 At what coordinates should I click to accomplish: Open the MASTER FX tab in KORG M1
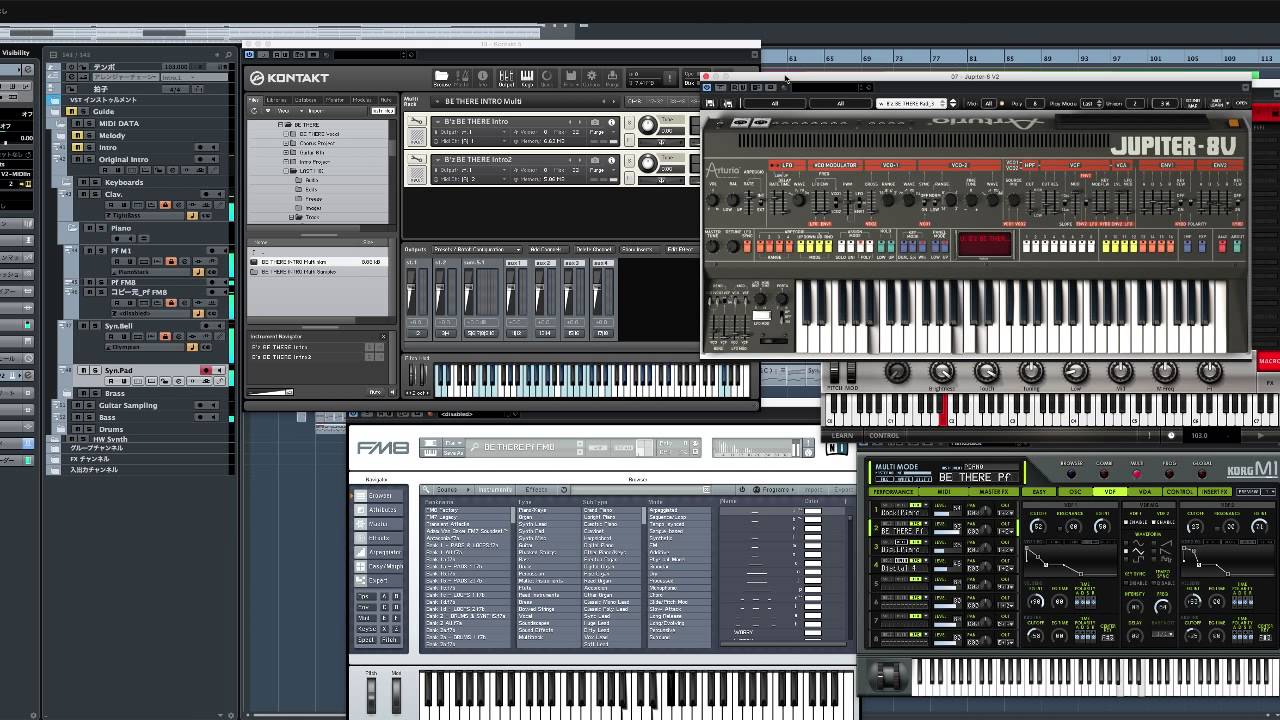point(994,492)
